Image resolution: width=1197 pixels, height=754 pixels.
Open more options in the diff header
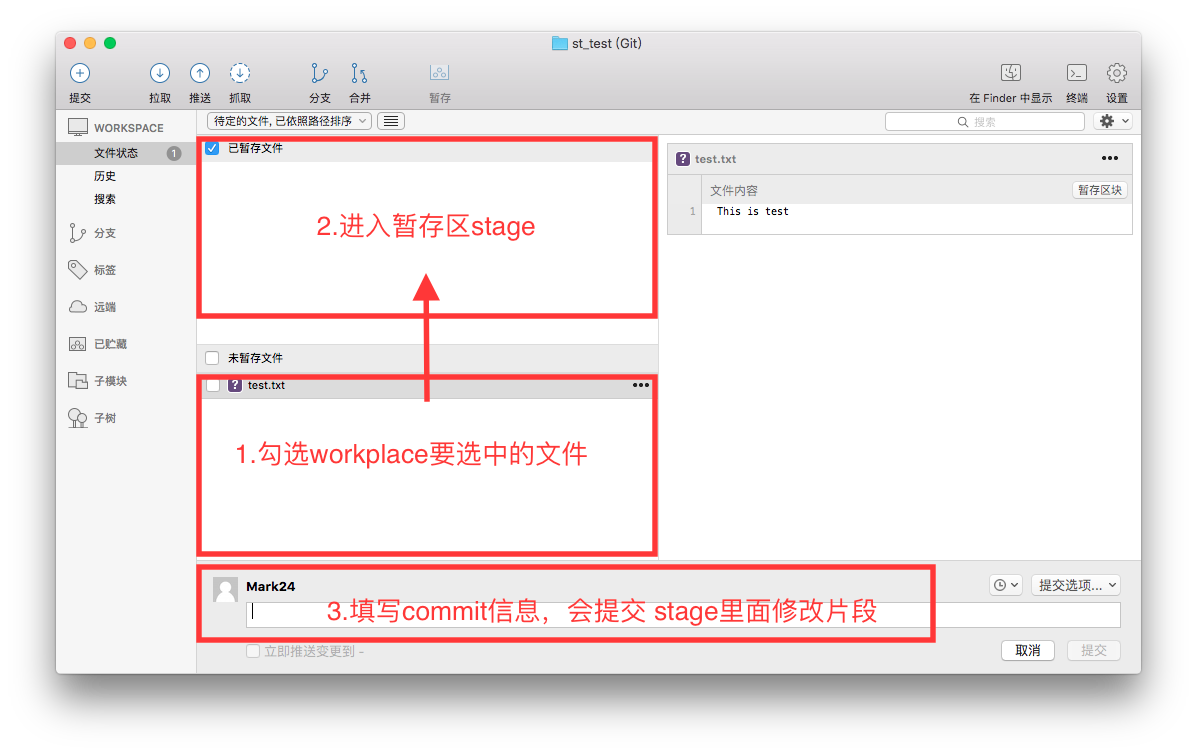(1110, 159)
